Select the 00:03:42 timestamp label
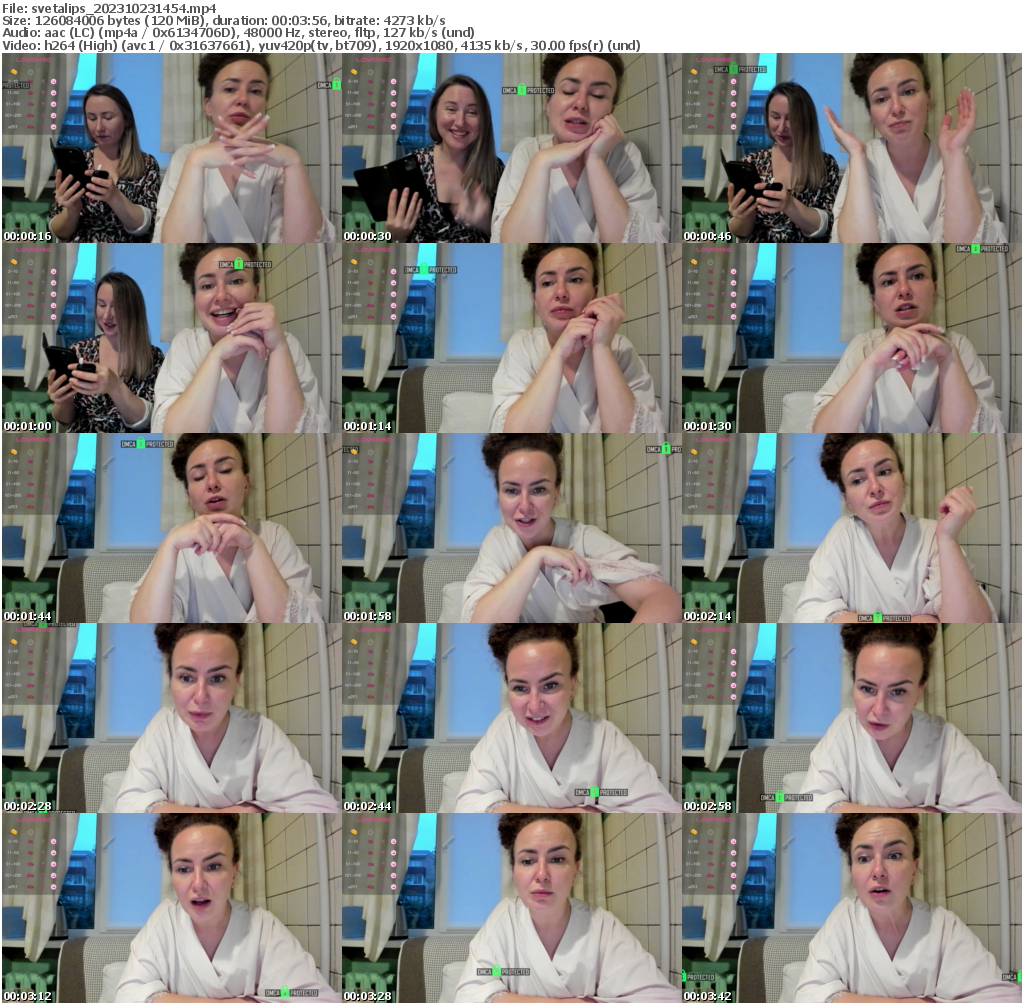The height and width of the screenshot is (1003, 1024). click(706, 996)
